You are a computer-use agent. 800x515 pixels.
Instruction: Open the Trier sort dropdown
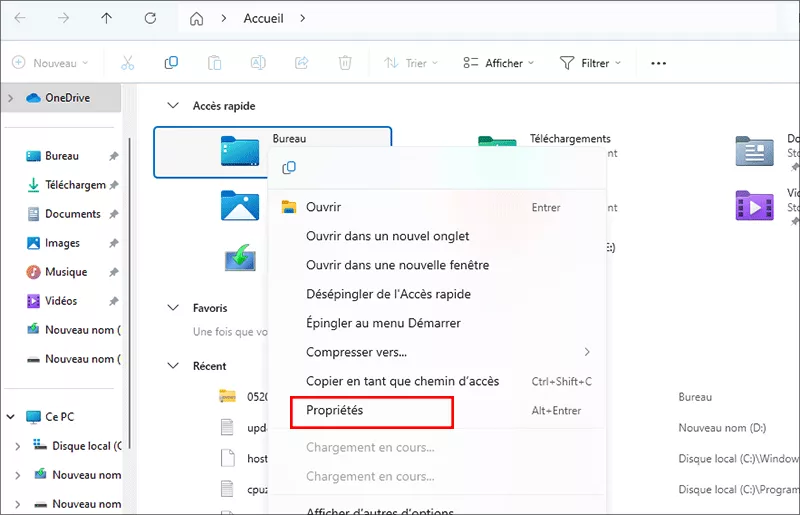coord(411,63)
